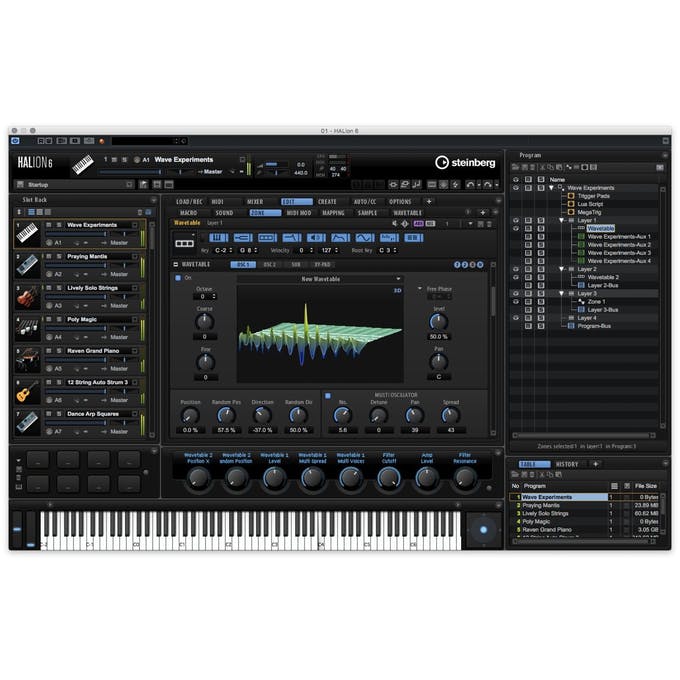Screen dimensions: 680x680
Task: Open the New Wavetable dropdown
Action: (x=320, y=279)
